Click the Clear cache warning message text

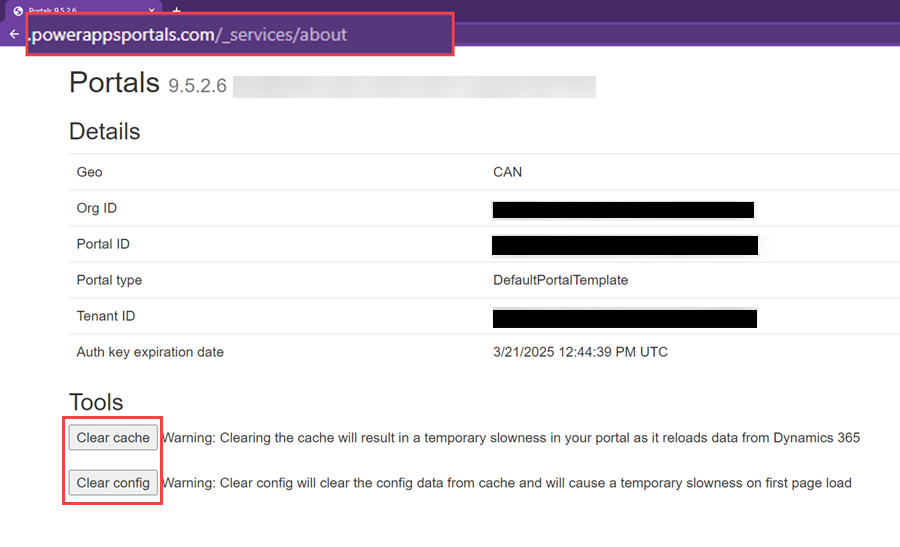[x=511, y=437]
